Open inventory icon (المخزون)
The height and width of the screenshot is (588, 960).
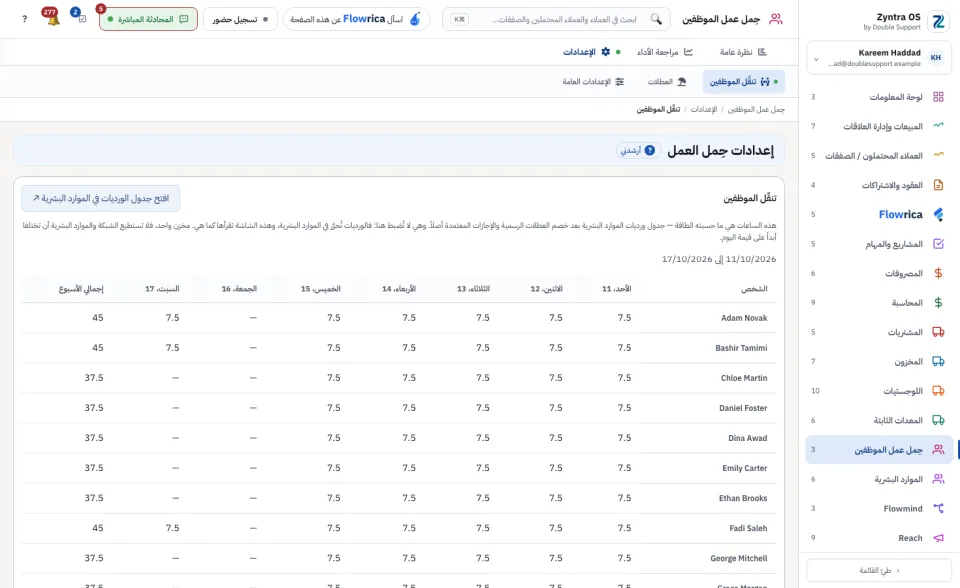[x=938, y=361]
